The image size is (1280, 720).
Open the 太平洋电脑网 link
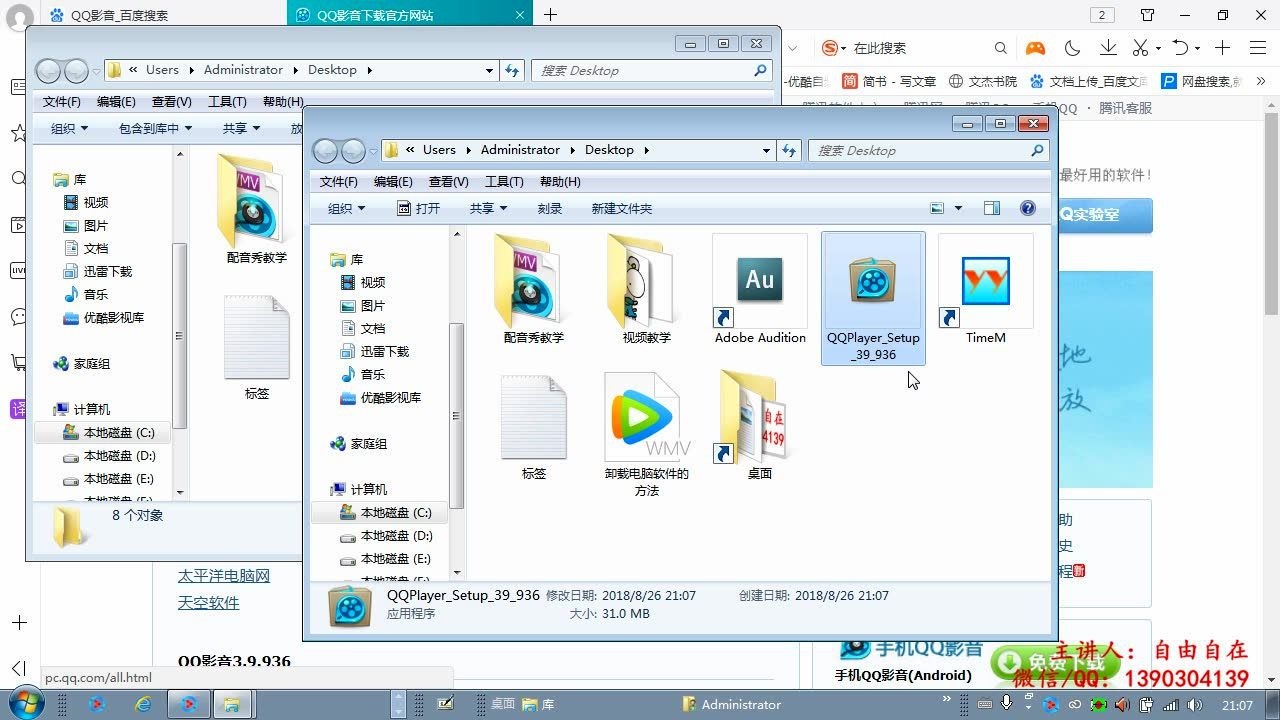pyautogui.click(x=224, y=576)
